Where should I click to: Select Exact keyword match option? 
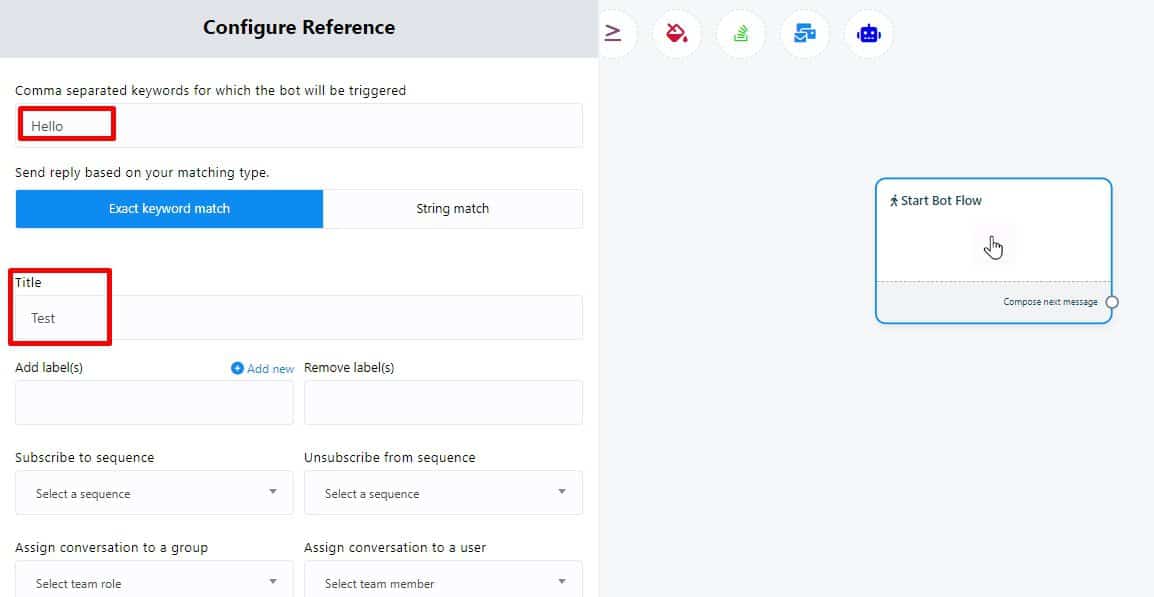(169, 209)
